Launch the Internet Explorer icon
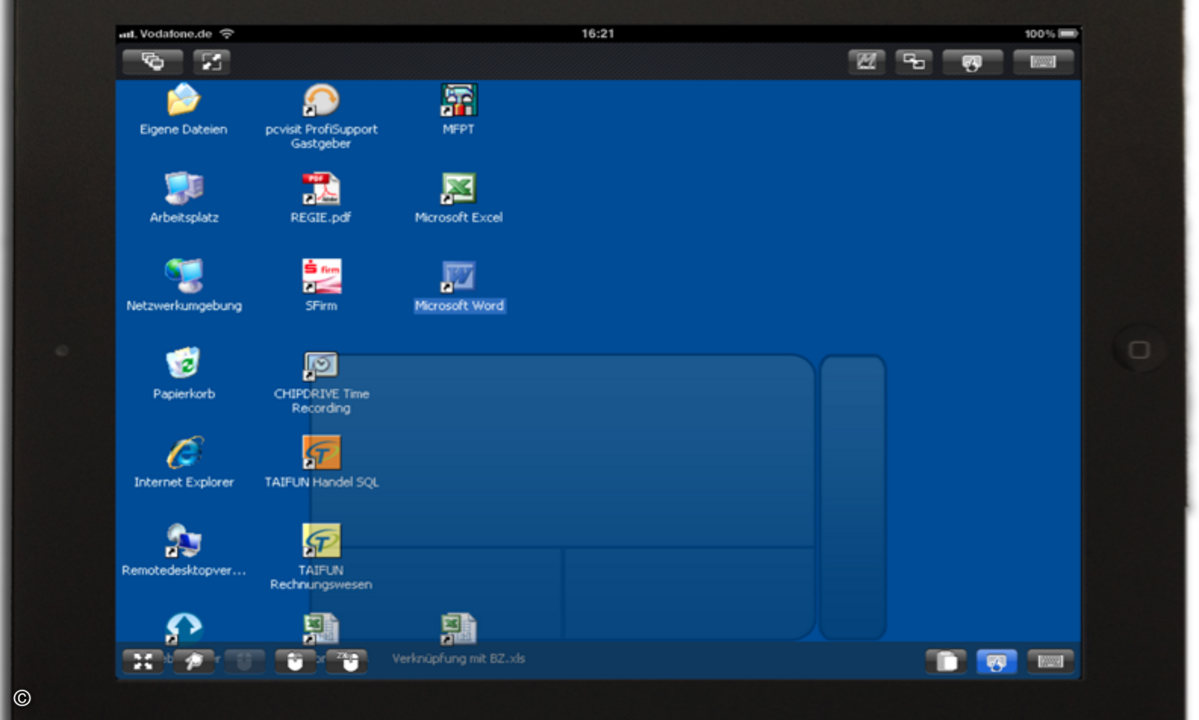 pos(184,452)
